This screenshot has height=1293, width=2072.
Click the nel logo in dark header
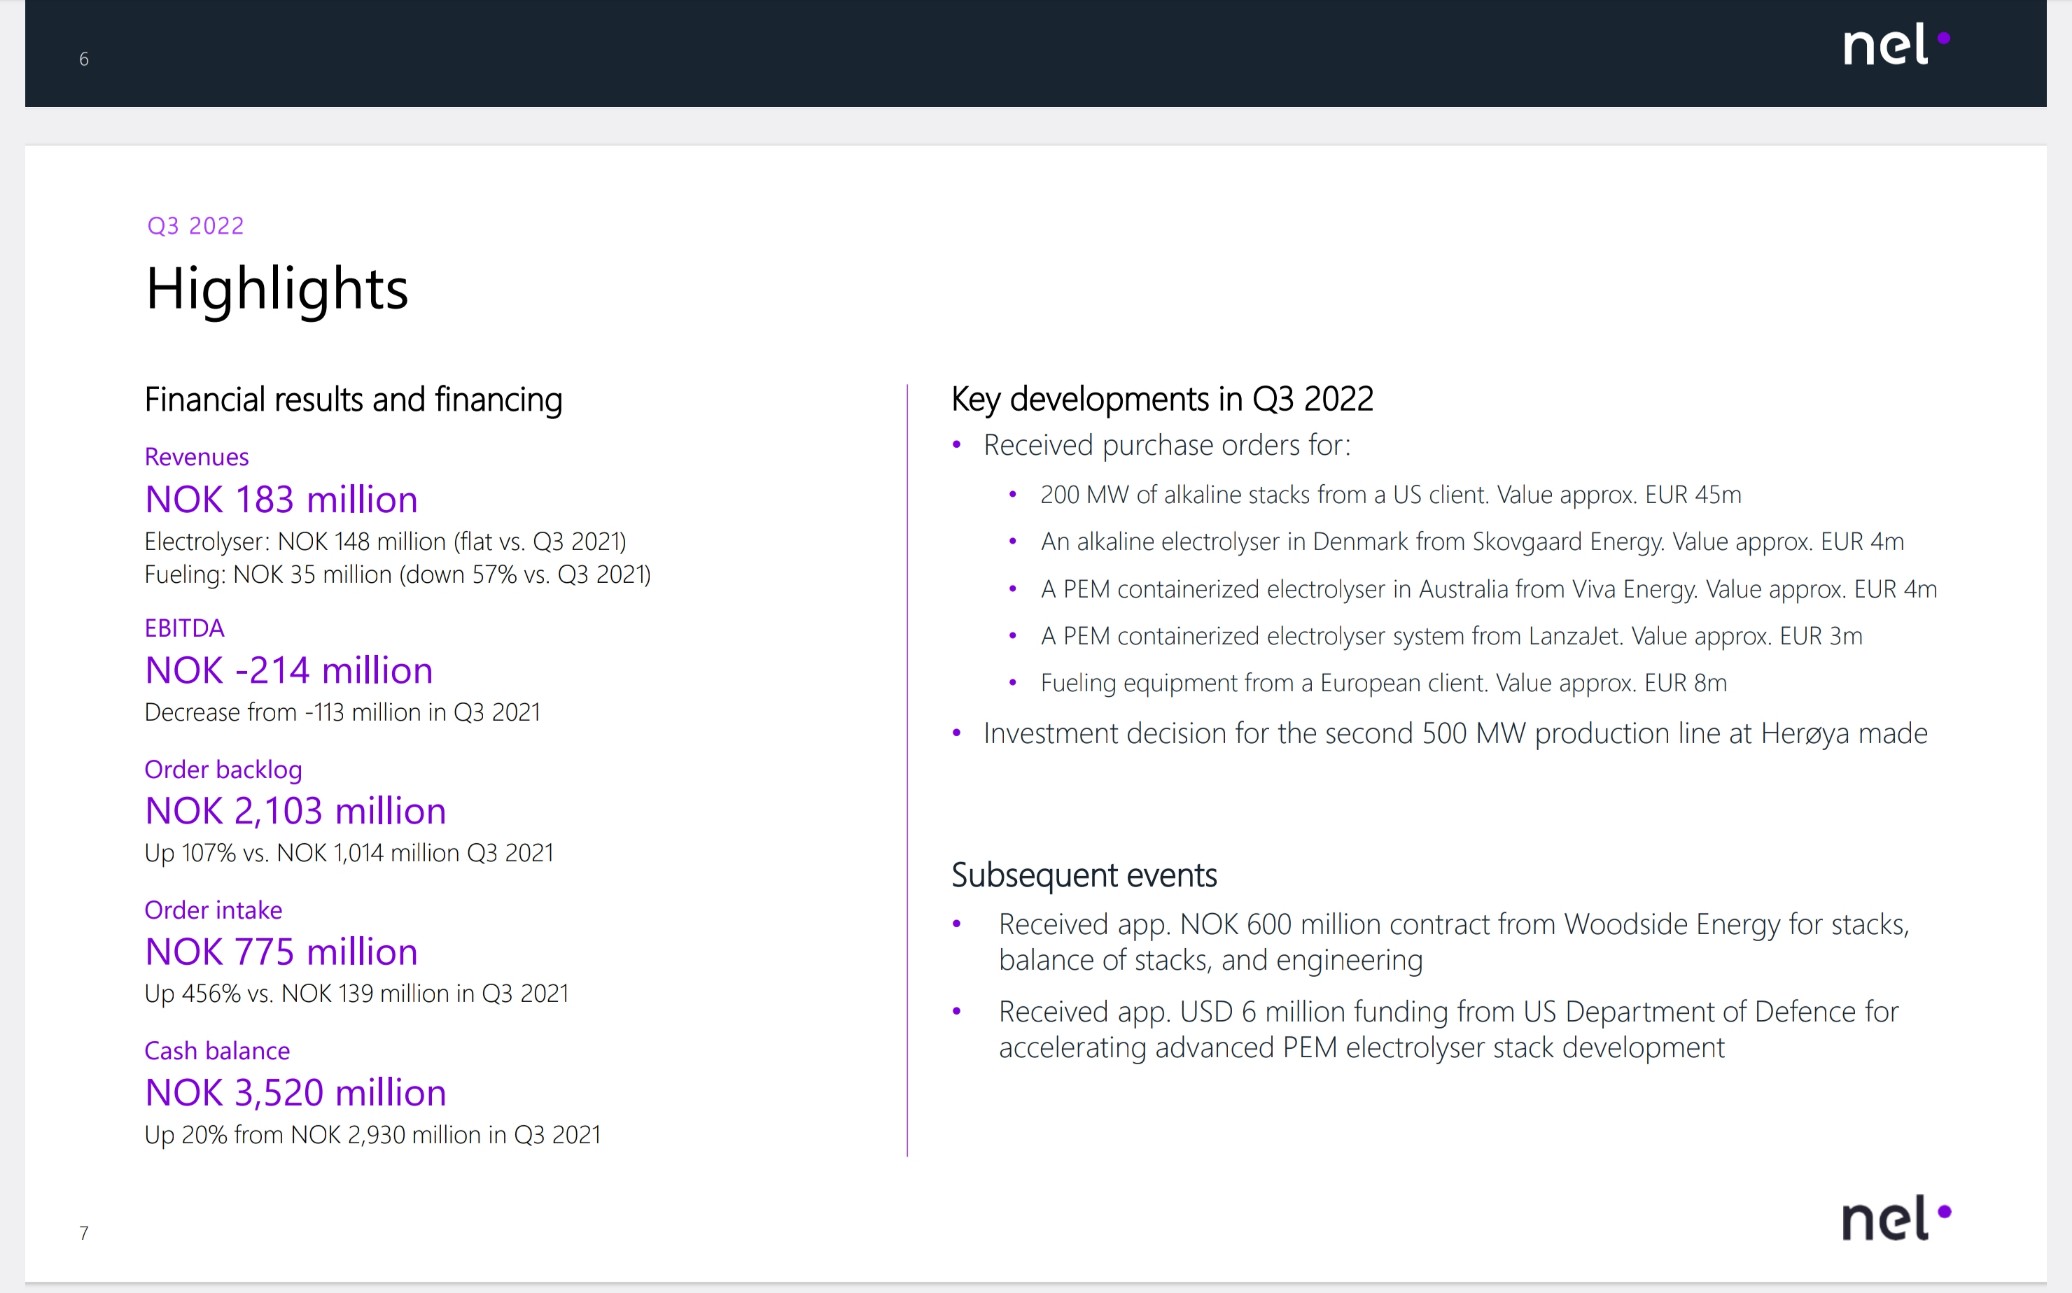[x=1895, y=45]
